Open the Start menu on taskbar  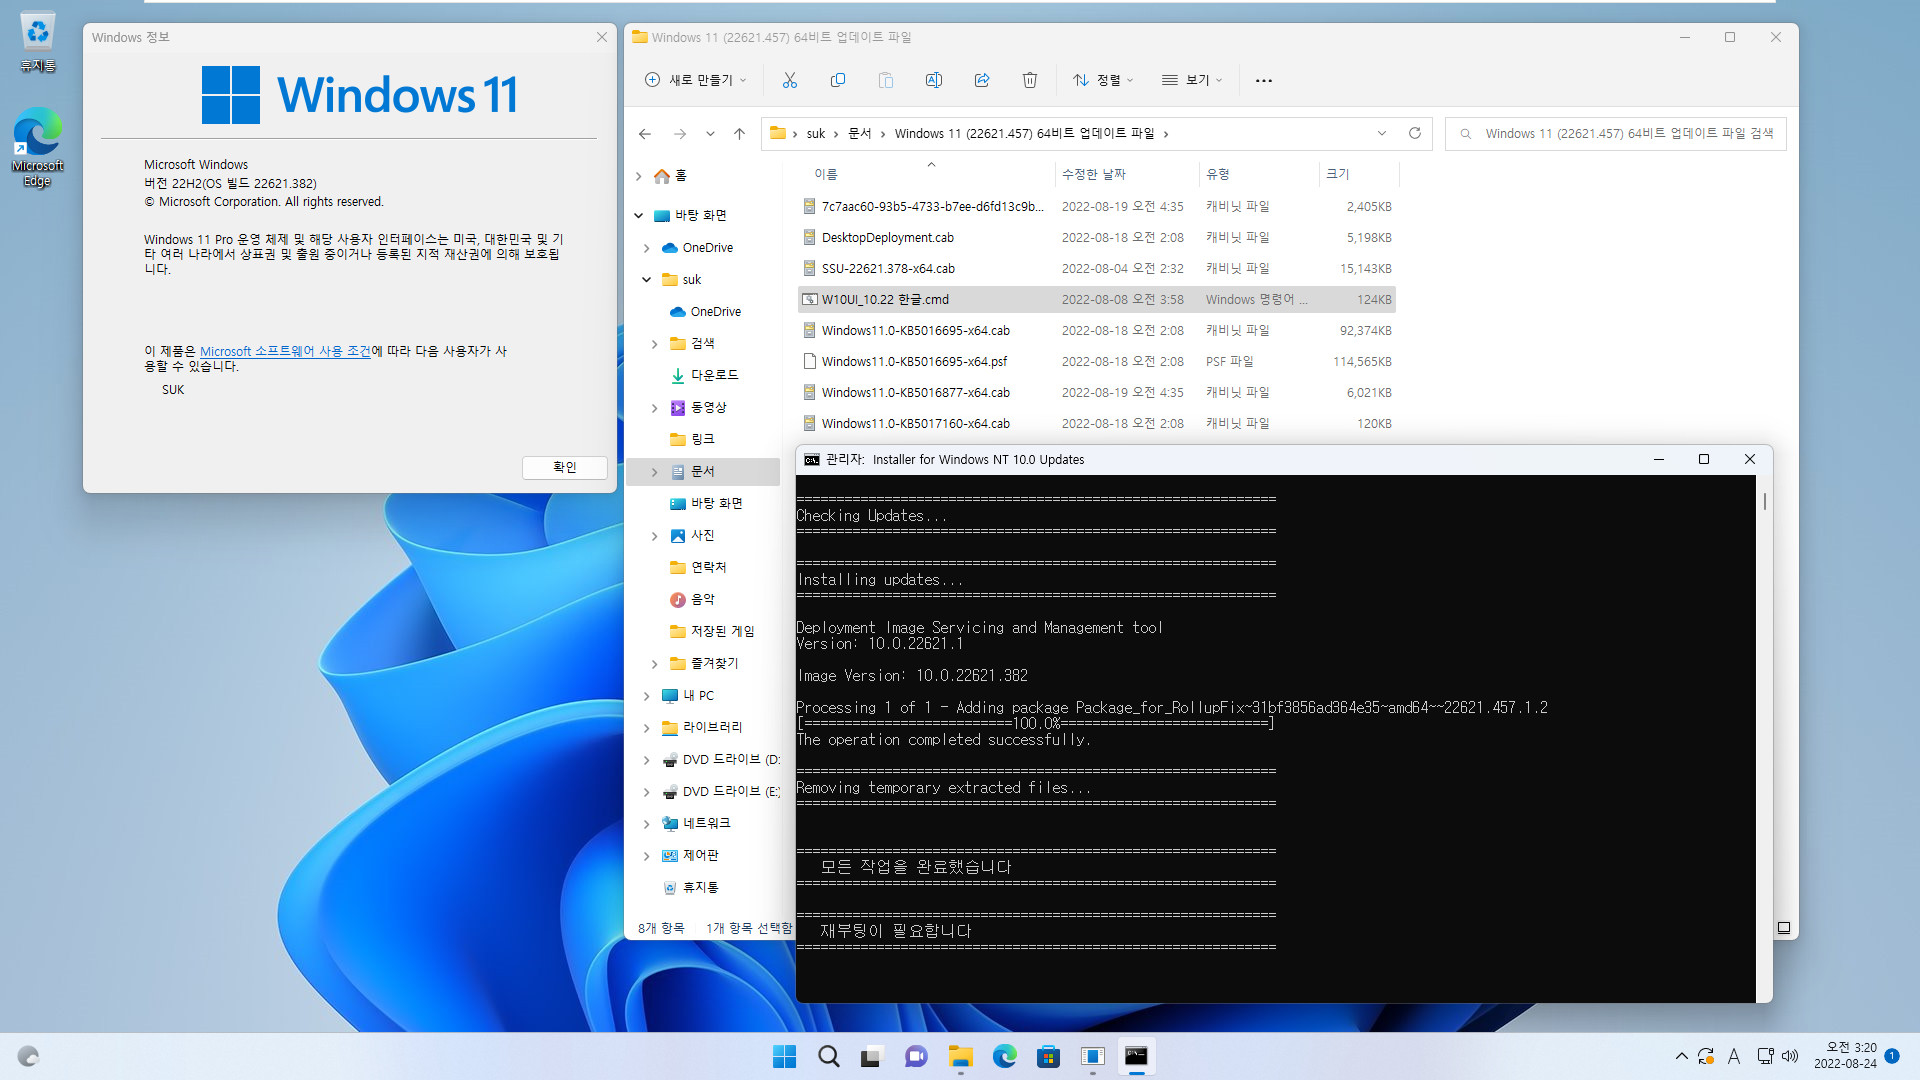pyautogui.click(x=785, y=1056)
